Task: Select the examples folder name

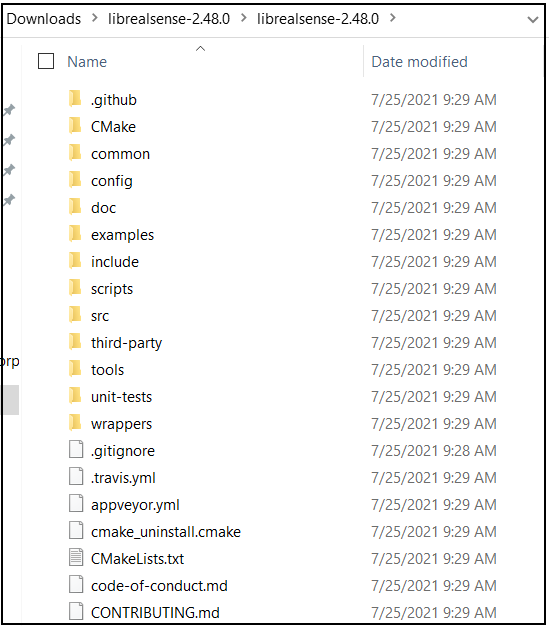Action: coord(123,235)
